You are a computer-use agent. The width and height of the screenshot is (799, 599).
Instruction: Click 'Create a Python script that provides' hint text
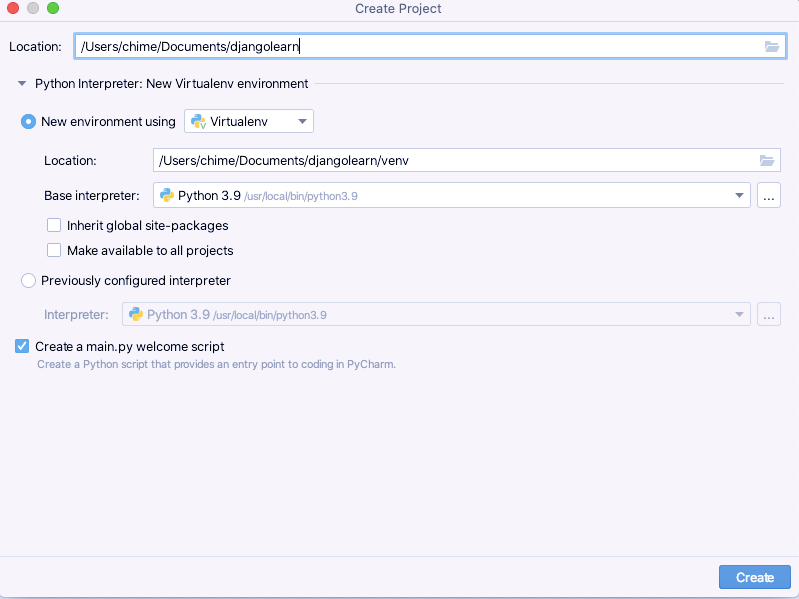coord(217,364)
